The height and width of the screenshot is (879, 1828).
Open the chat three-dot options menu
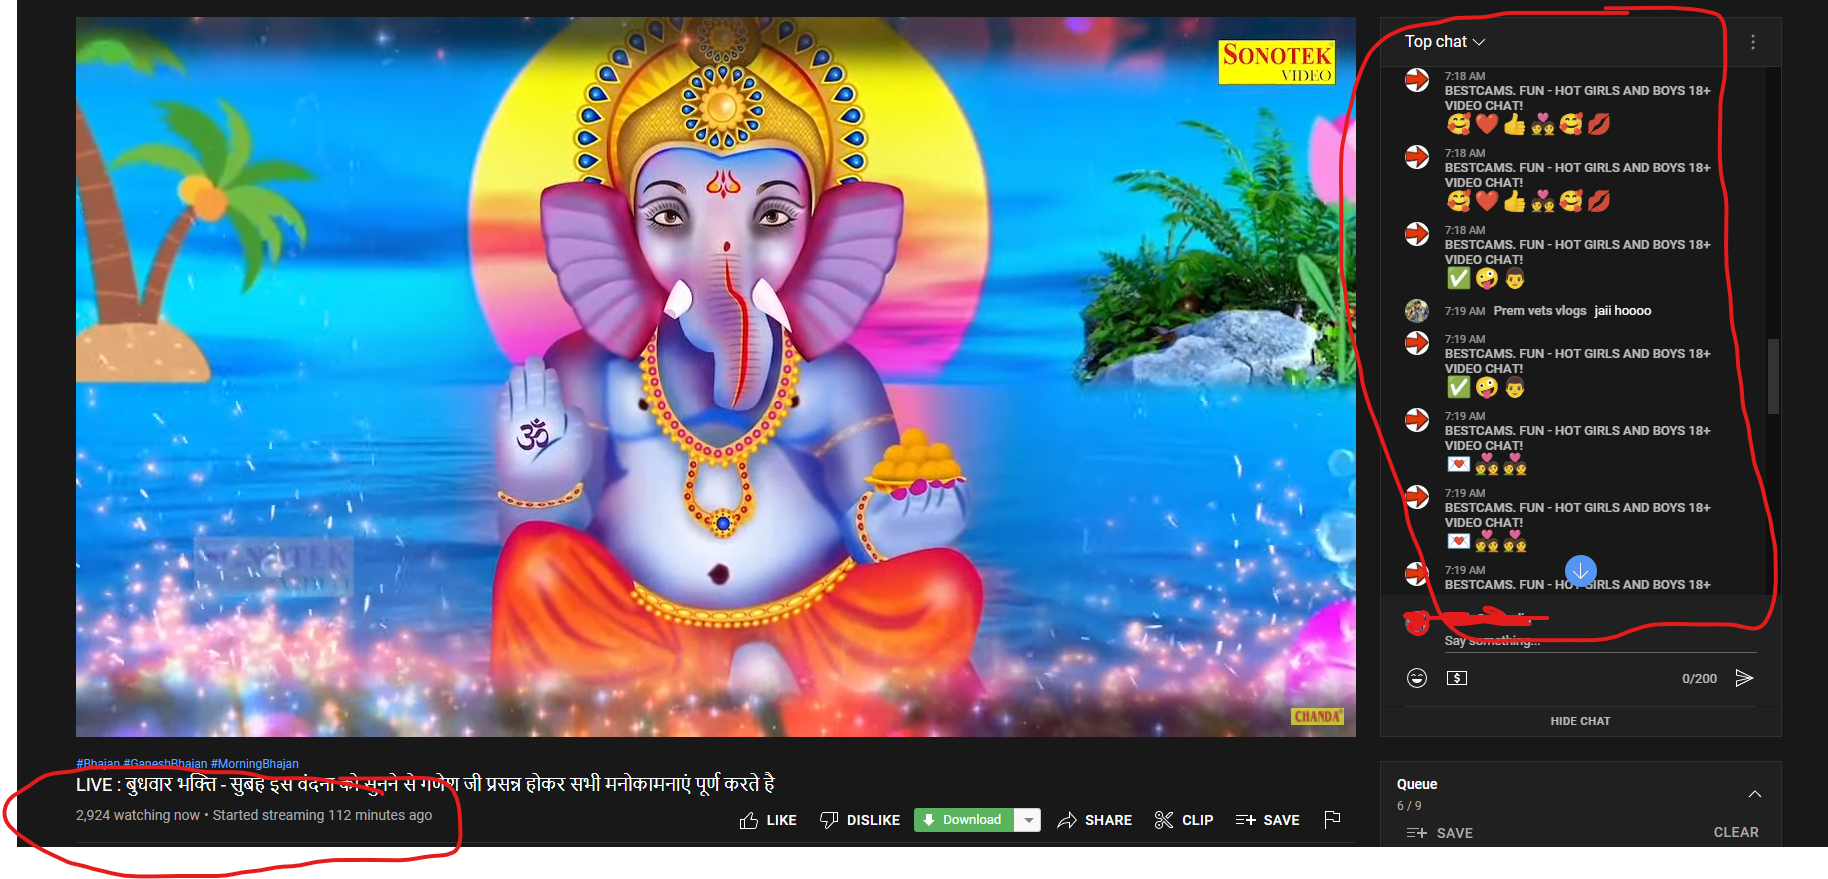pos(1753,42)
